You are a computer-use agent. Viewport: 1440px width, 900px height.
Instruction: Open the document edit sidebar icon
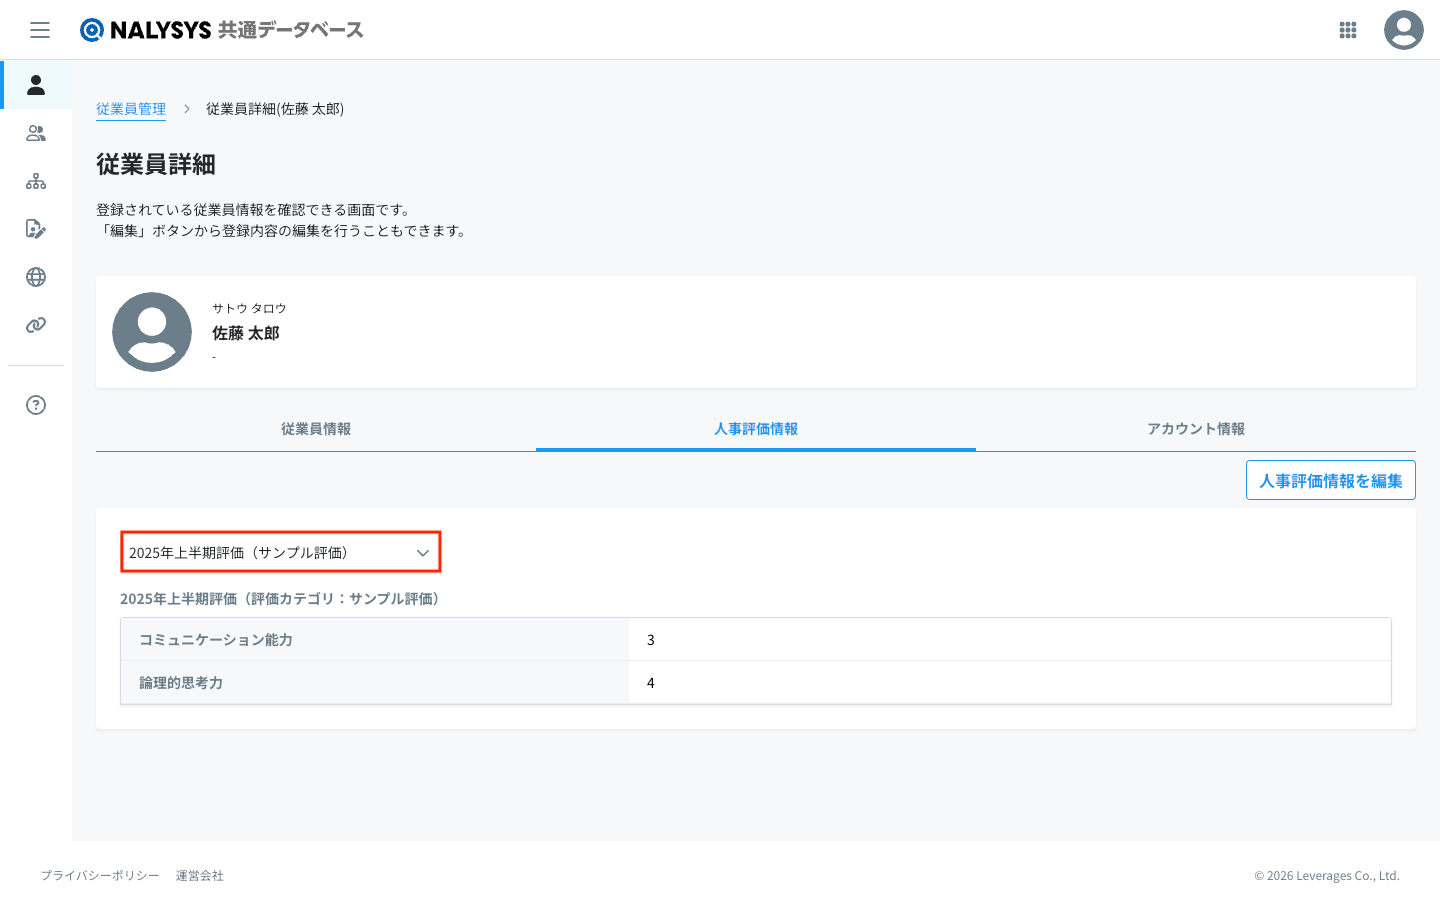coord(36,229)
